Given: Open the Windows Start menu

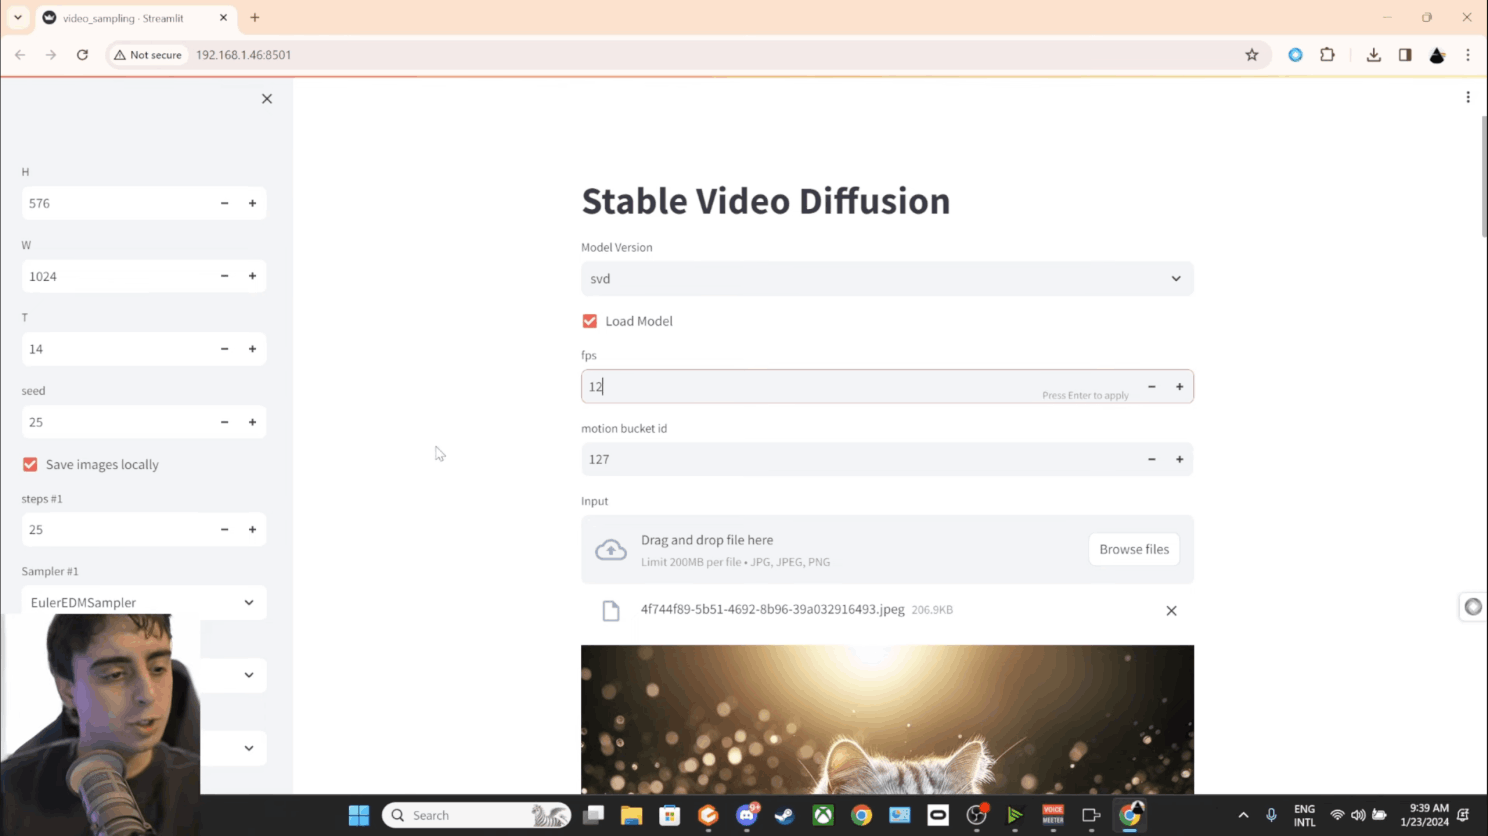Looking at the screenshot, I should coord(359,816).
